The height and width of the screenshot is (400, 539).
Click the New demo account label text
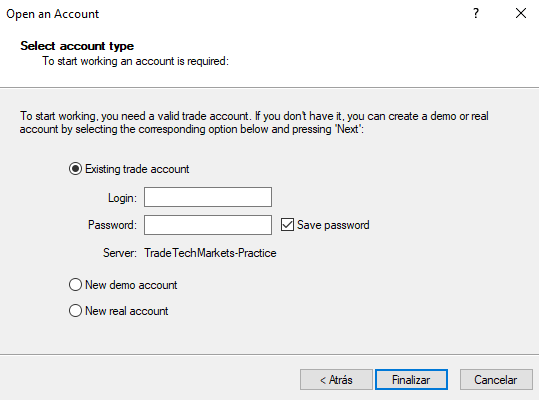pos(131,285)
